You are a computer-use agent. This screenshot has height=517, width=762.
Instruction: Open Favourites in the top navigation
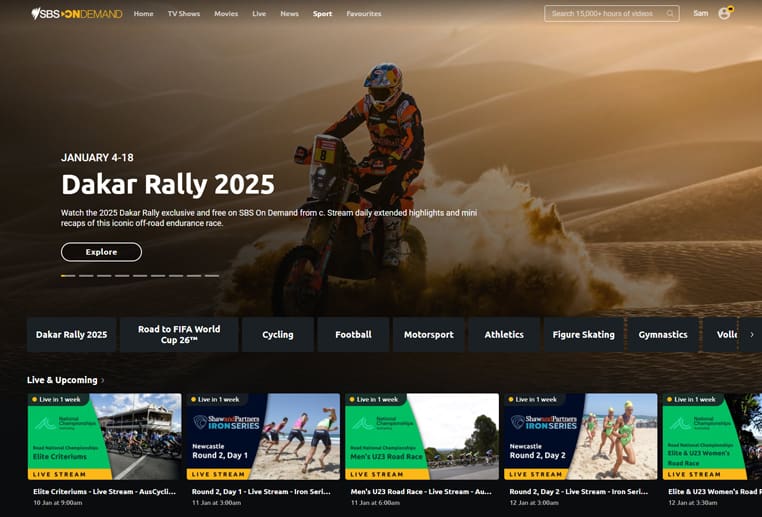(x=364, y=14)
